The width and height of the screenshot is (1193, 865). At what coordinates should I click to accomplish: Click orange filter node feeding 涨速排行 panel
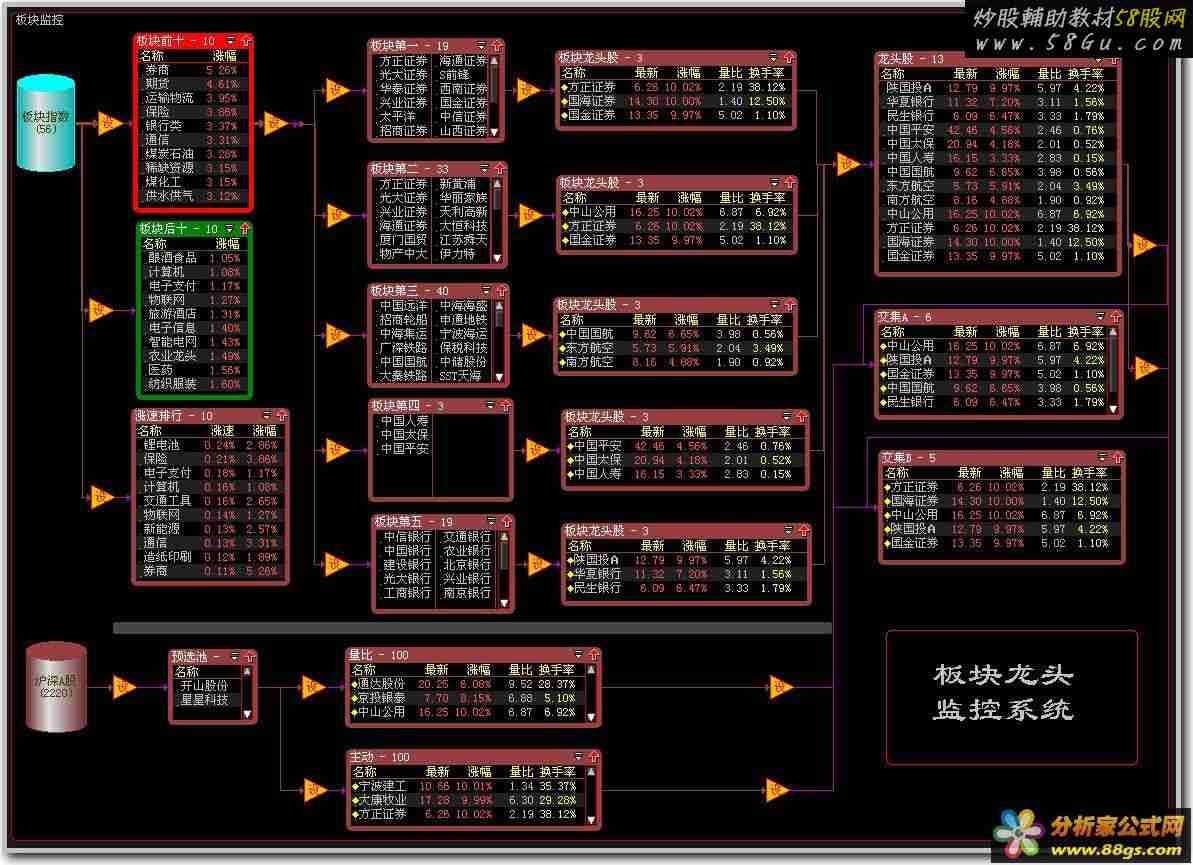click(101, 498)
